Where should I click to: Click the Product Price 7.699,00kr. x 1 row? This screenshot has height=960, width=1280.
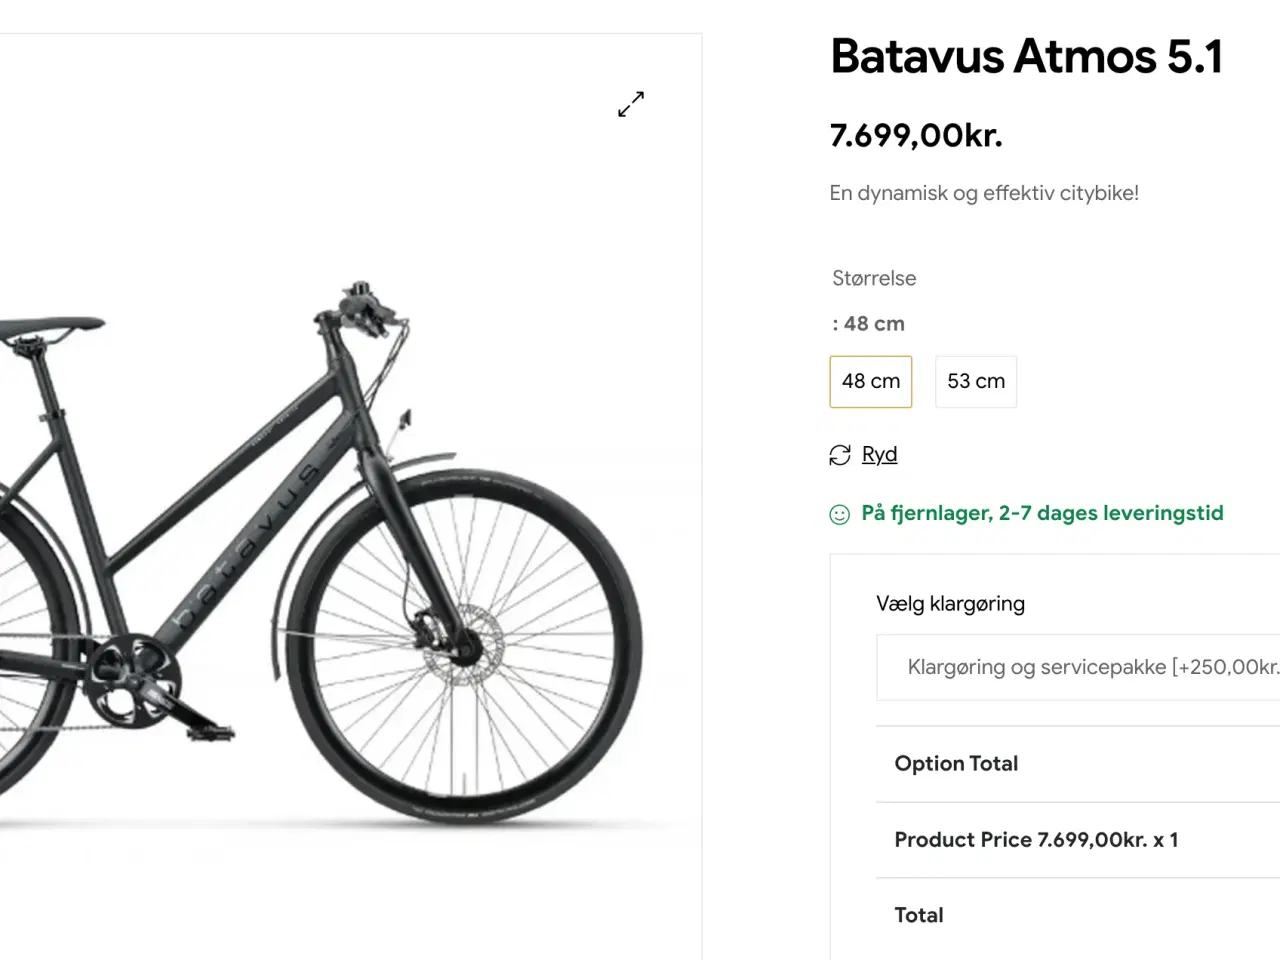point(1036,840)
